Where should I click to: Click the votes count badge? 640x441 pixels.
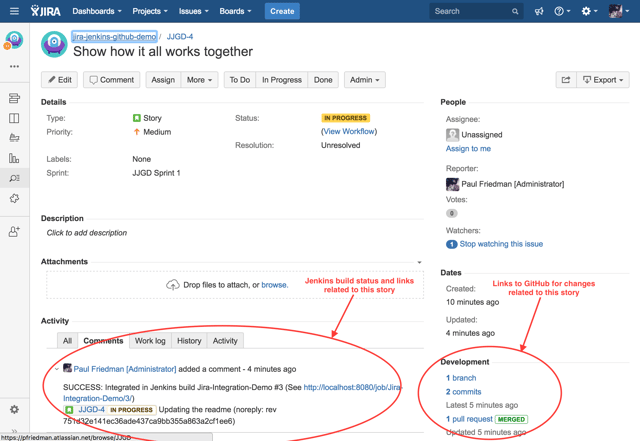(x=451, y=213)
